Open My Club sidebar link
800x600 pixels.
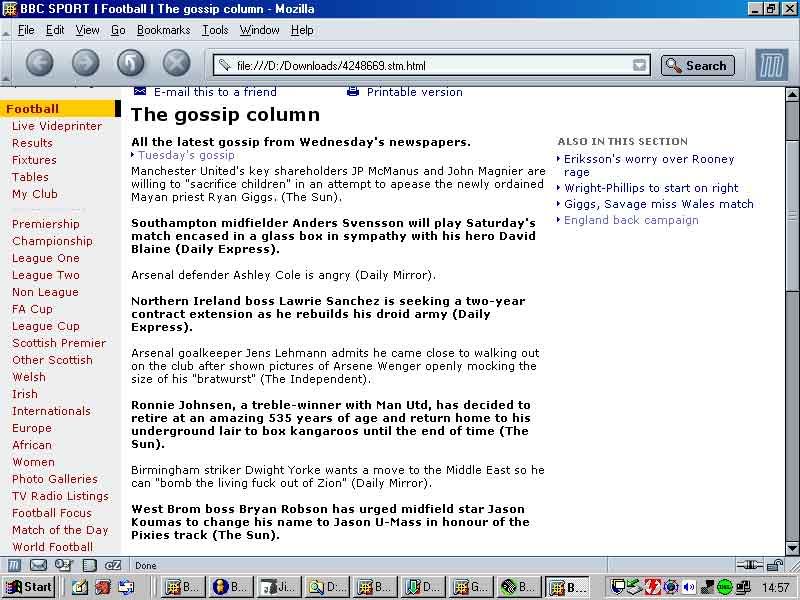tap(35, 194)
